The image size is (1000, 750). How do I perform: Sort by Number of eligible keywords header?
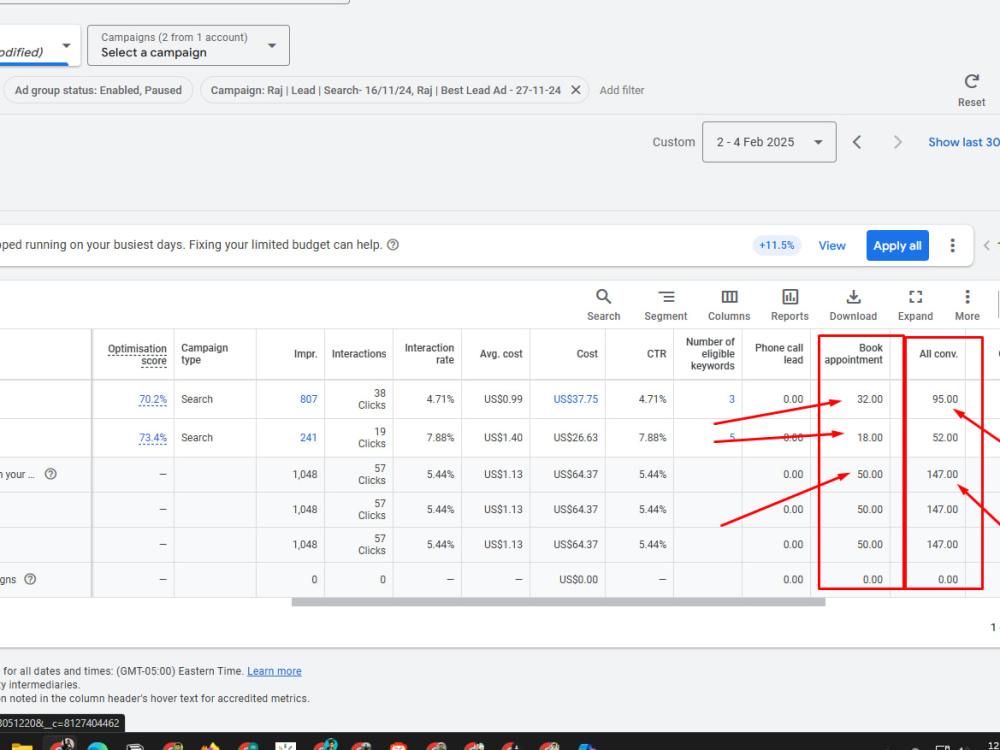tap(710, 354)
